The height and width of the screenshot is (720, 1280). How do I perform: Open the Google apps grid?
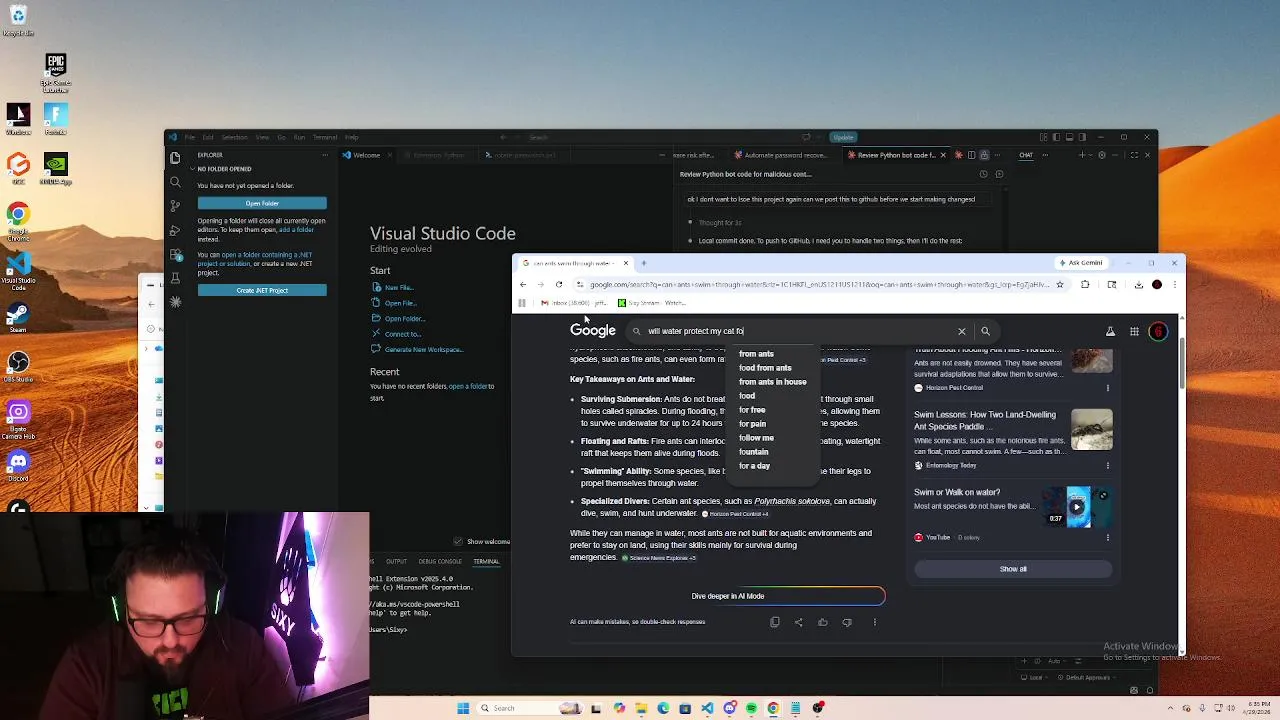tap(1134, 331)
